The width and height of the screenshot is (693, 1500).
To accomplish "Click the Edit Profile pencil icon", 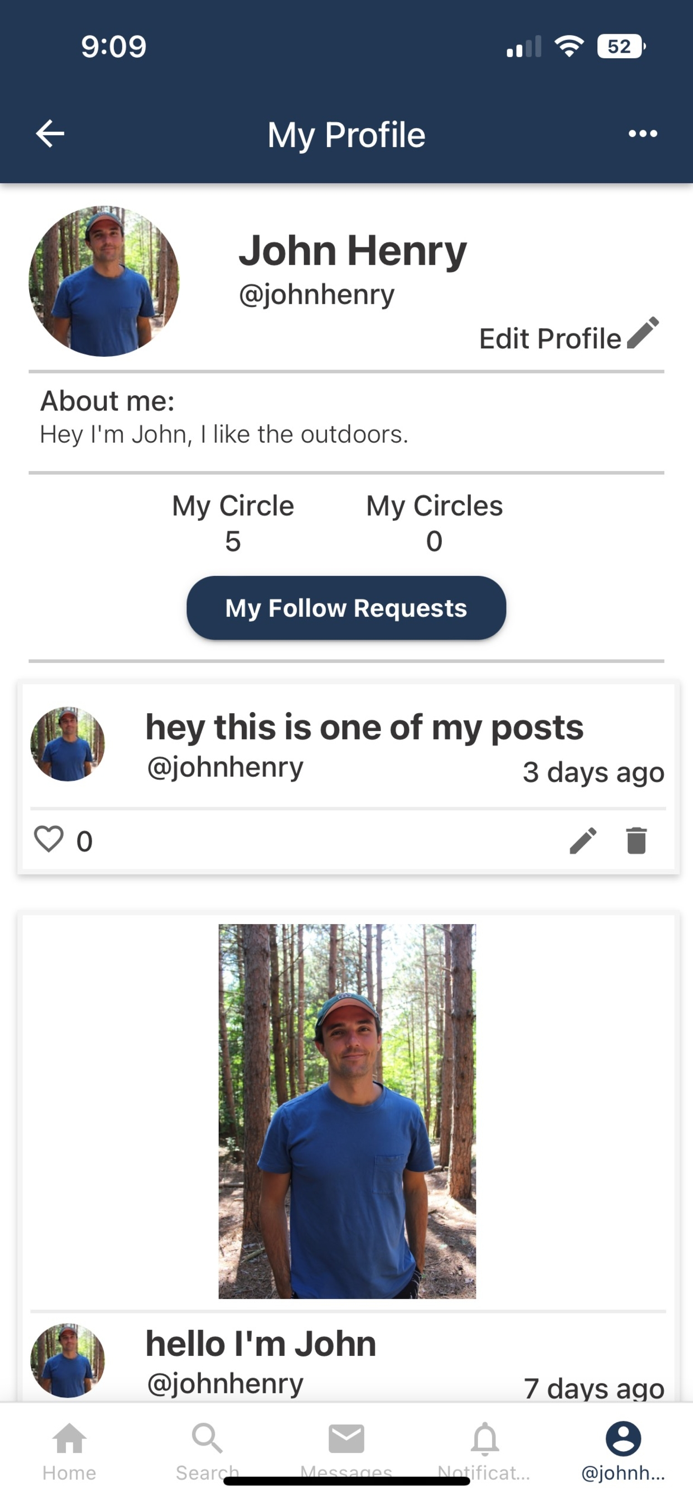I will click(x=643, y=333).
